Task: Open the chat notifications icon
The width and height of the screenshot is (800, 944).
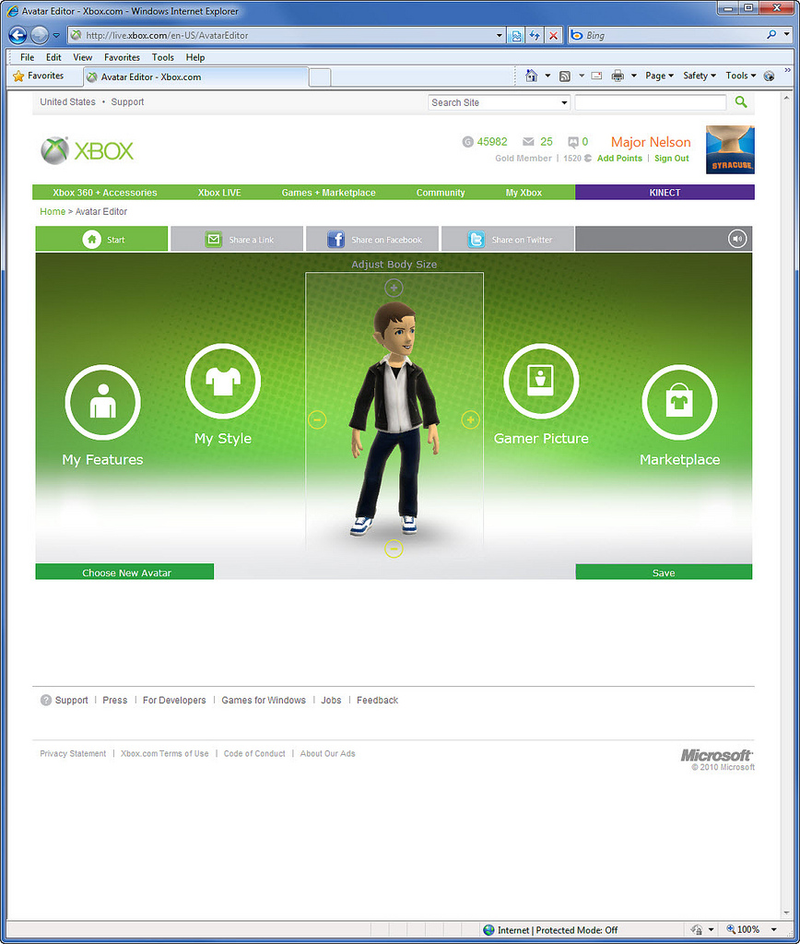Action: click(x=573, y=142)
